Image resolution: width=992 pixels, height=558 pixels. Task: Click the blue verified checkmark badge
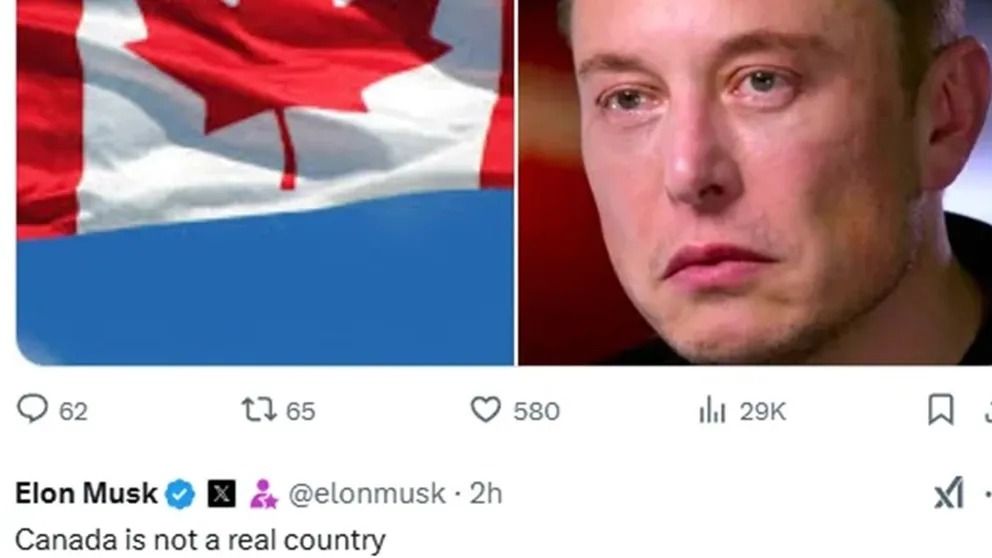(180, 494)
